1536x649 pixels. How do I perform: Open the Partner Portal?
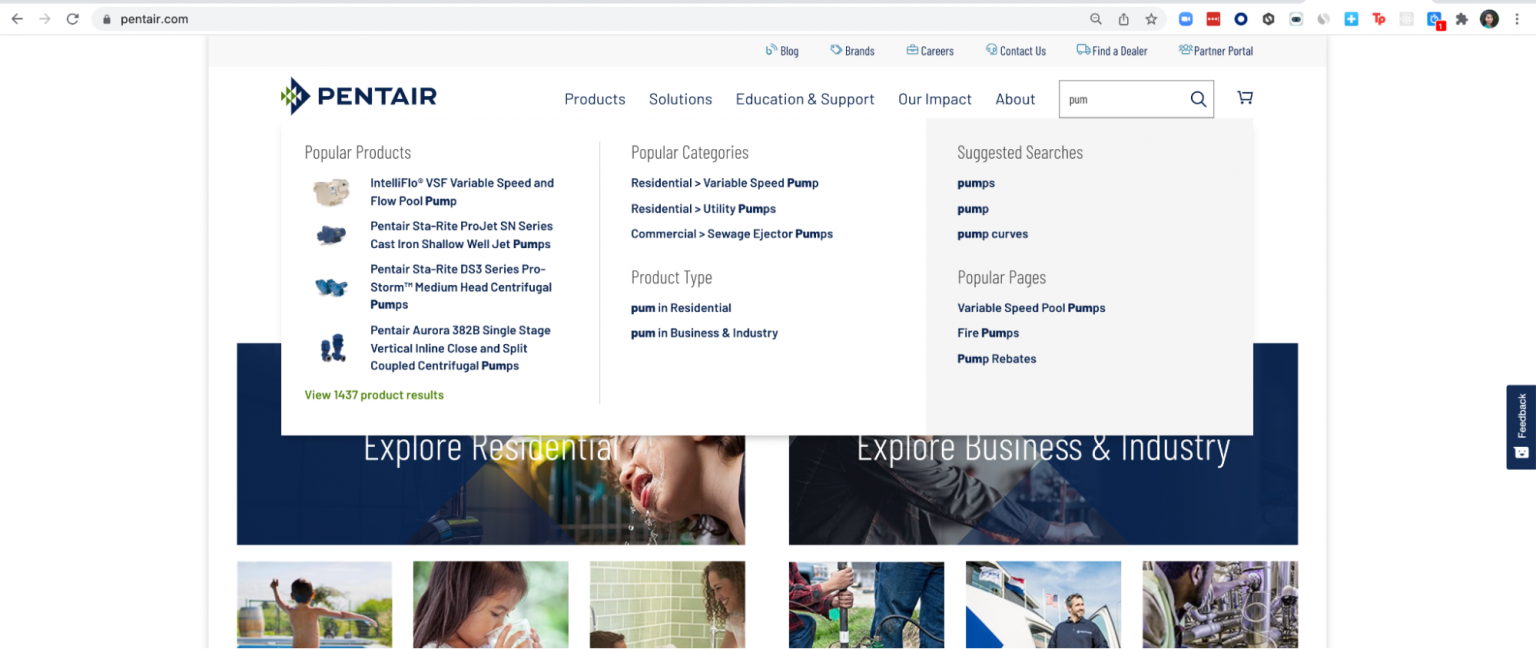pos(1216,51)
